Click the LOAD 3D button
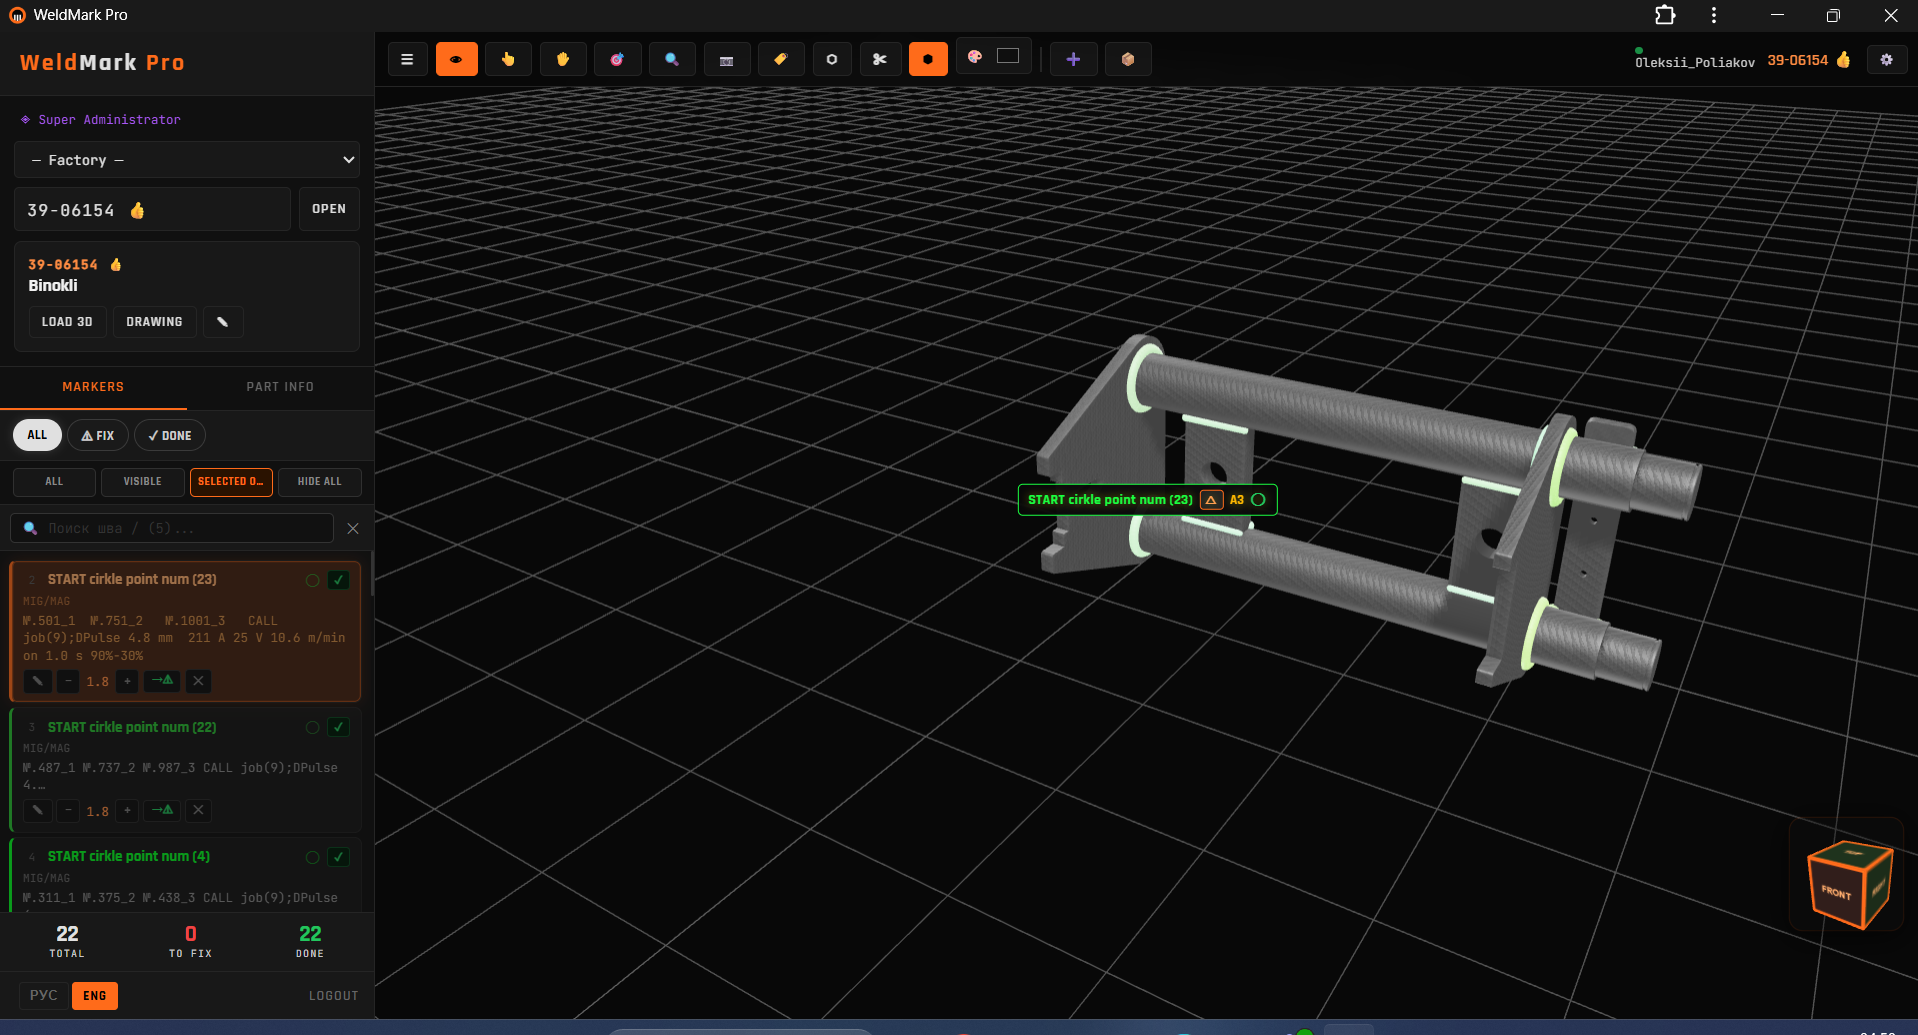Image resolution: width=1918 pixels, height=1035 pixels. (67, 322)
